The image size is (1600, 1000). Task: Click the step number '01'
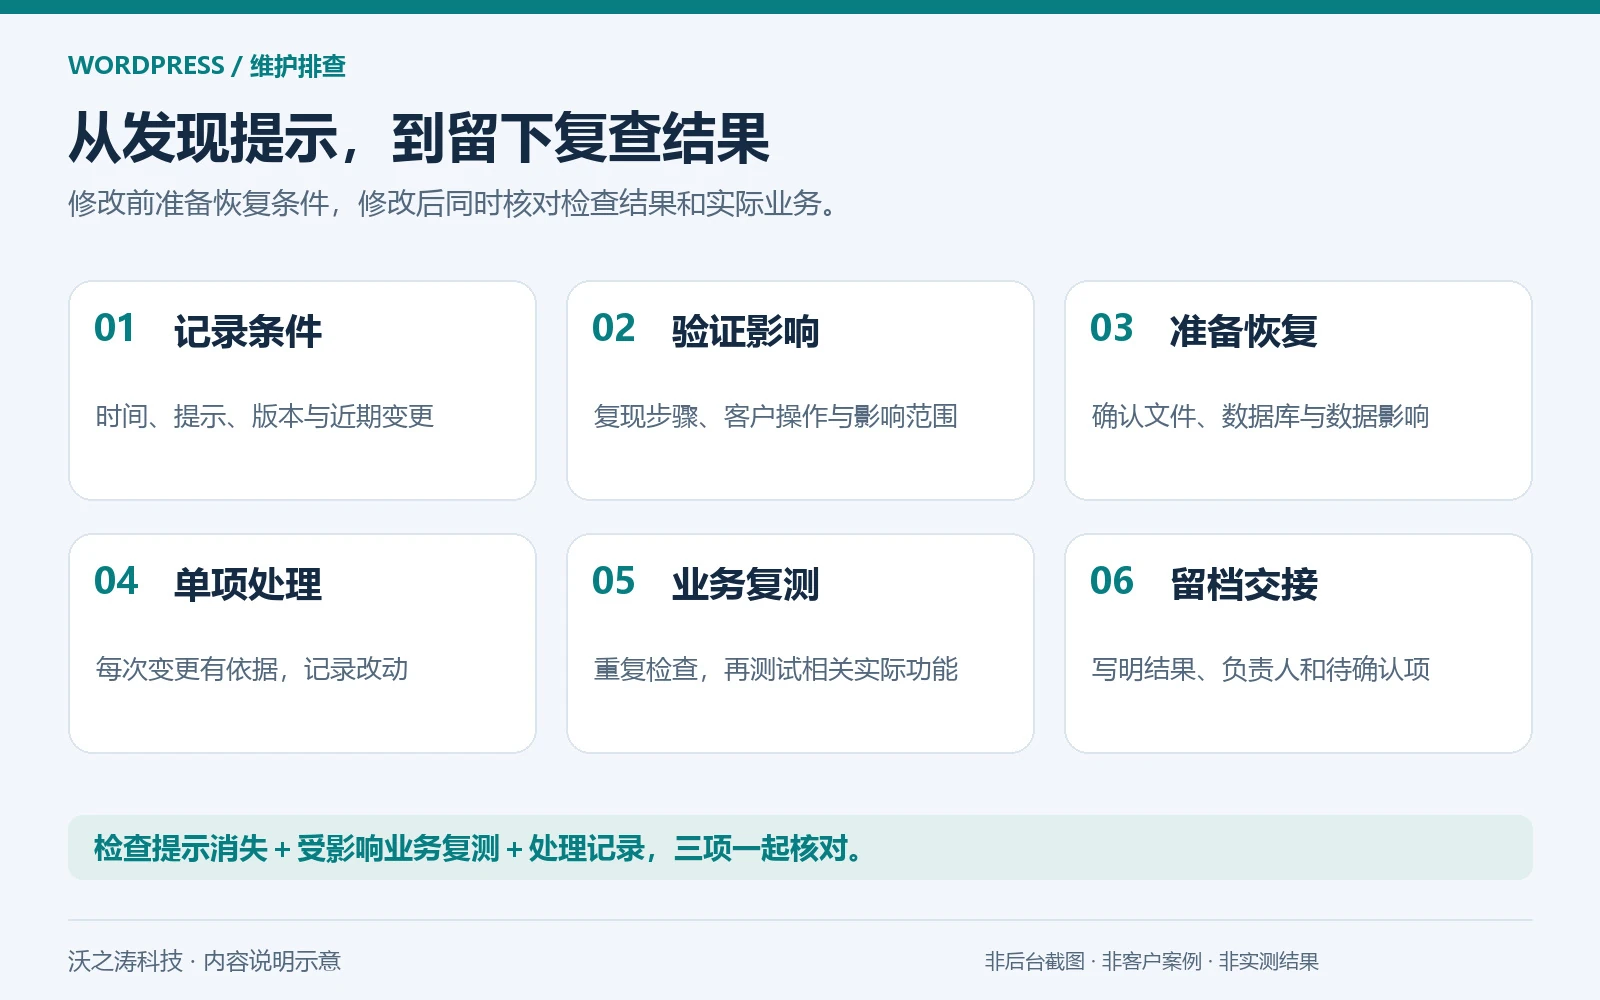coord(114,328)
